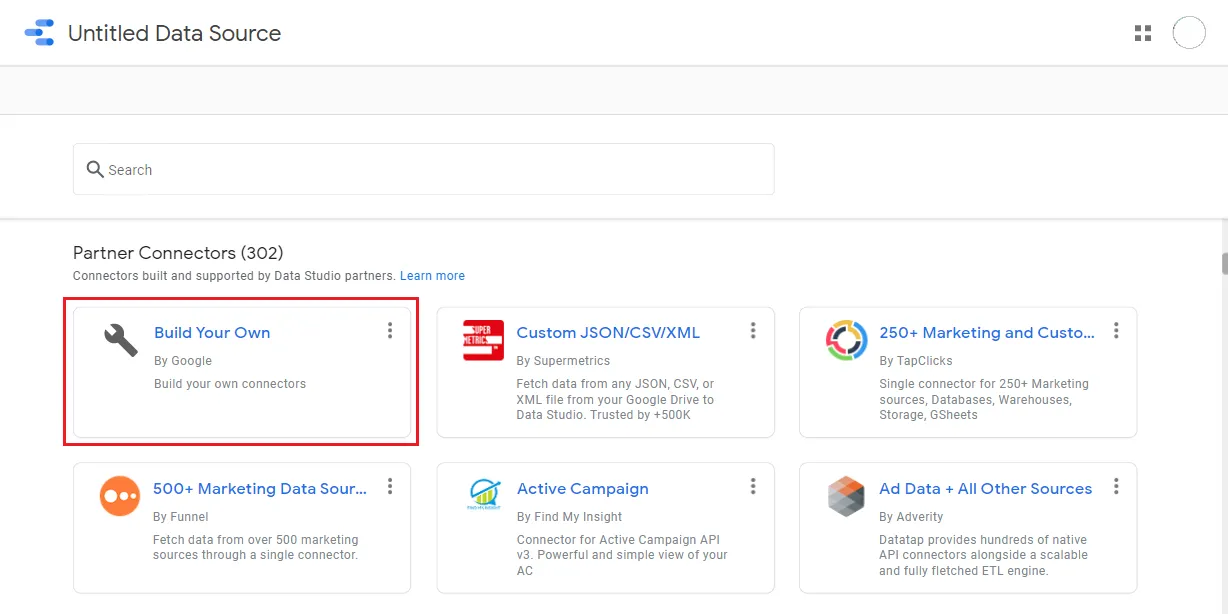Click the TapClicks circular logo icon
Screen dimensions: 1228x614
pos(846,340)
